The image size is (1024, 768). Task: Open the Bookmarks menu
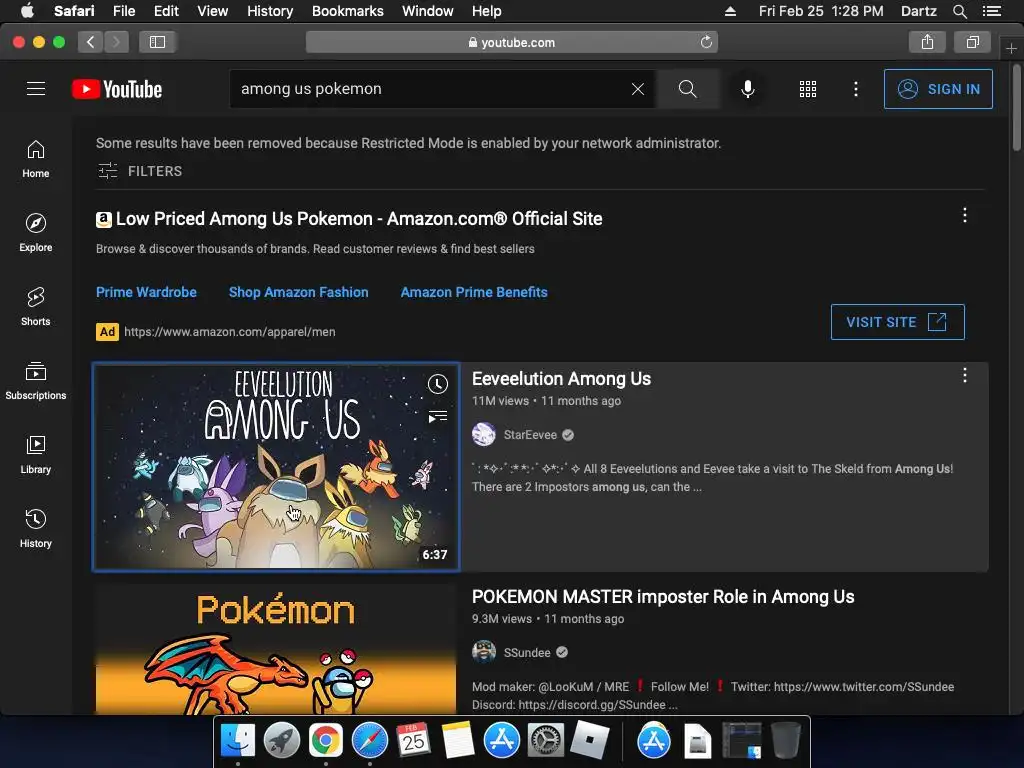click(x=347, y=11)
